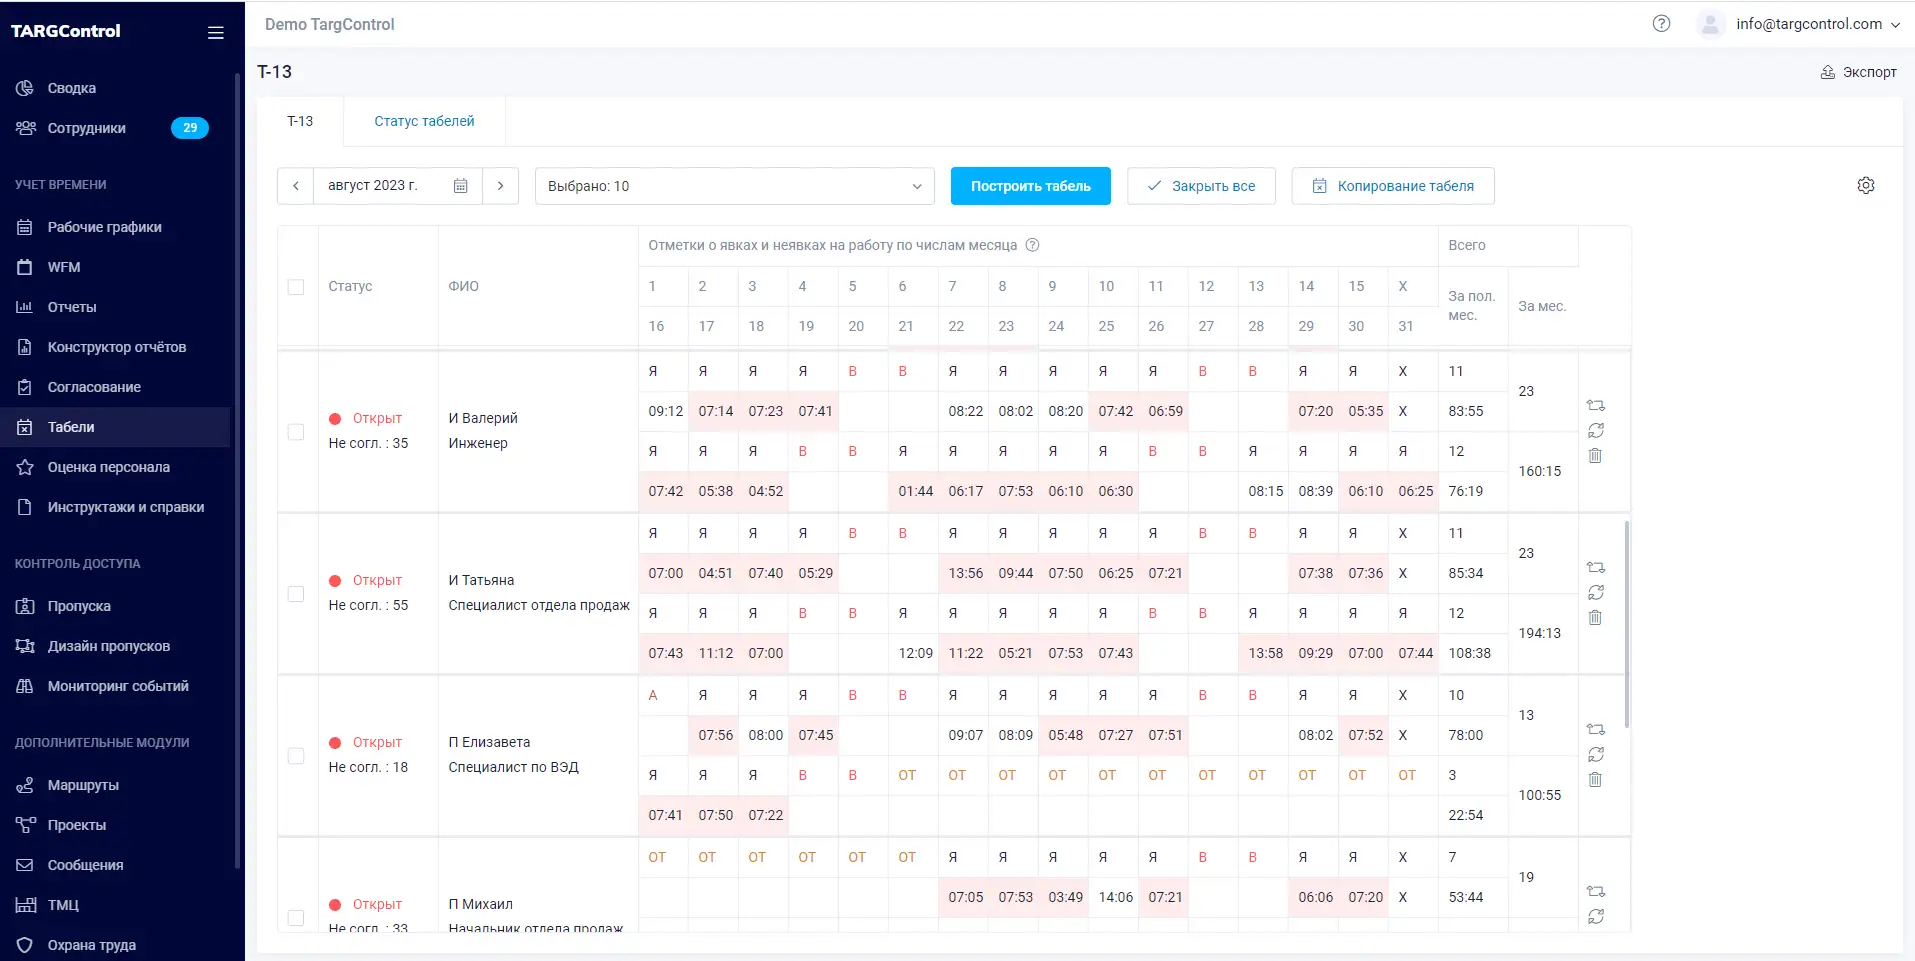1915x961 pixels.
Task: Click info icon next to attendance header
Action: 1033,245
